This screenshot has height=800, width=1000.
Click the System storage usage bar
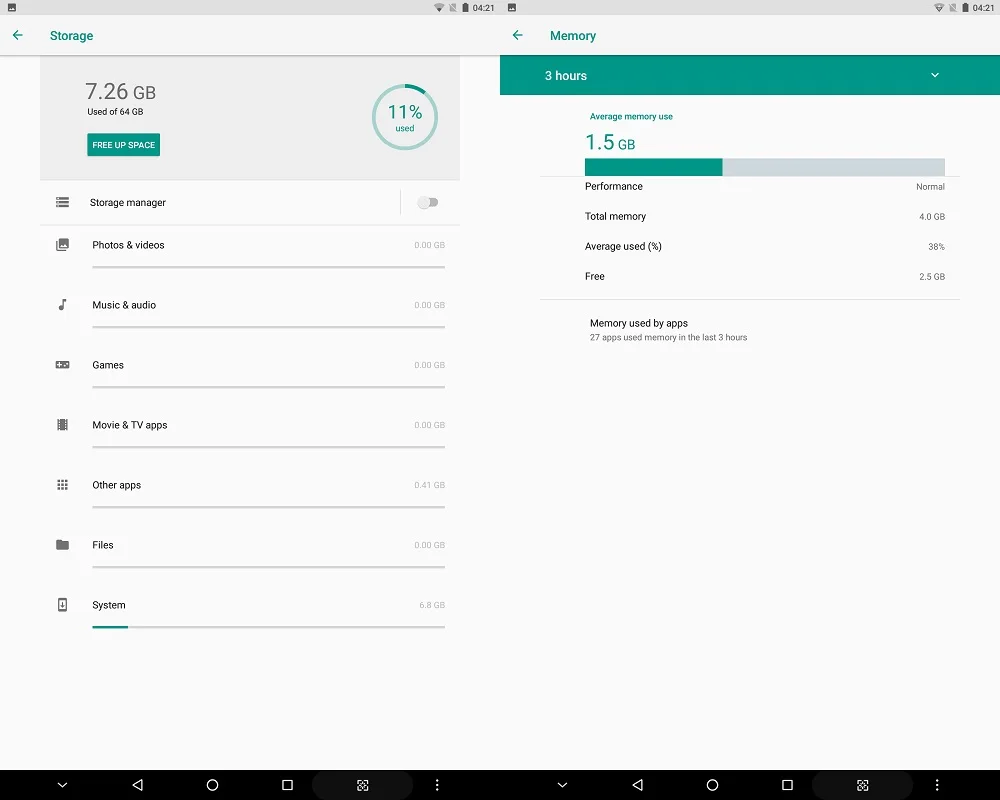tap(268, 627)
